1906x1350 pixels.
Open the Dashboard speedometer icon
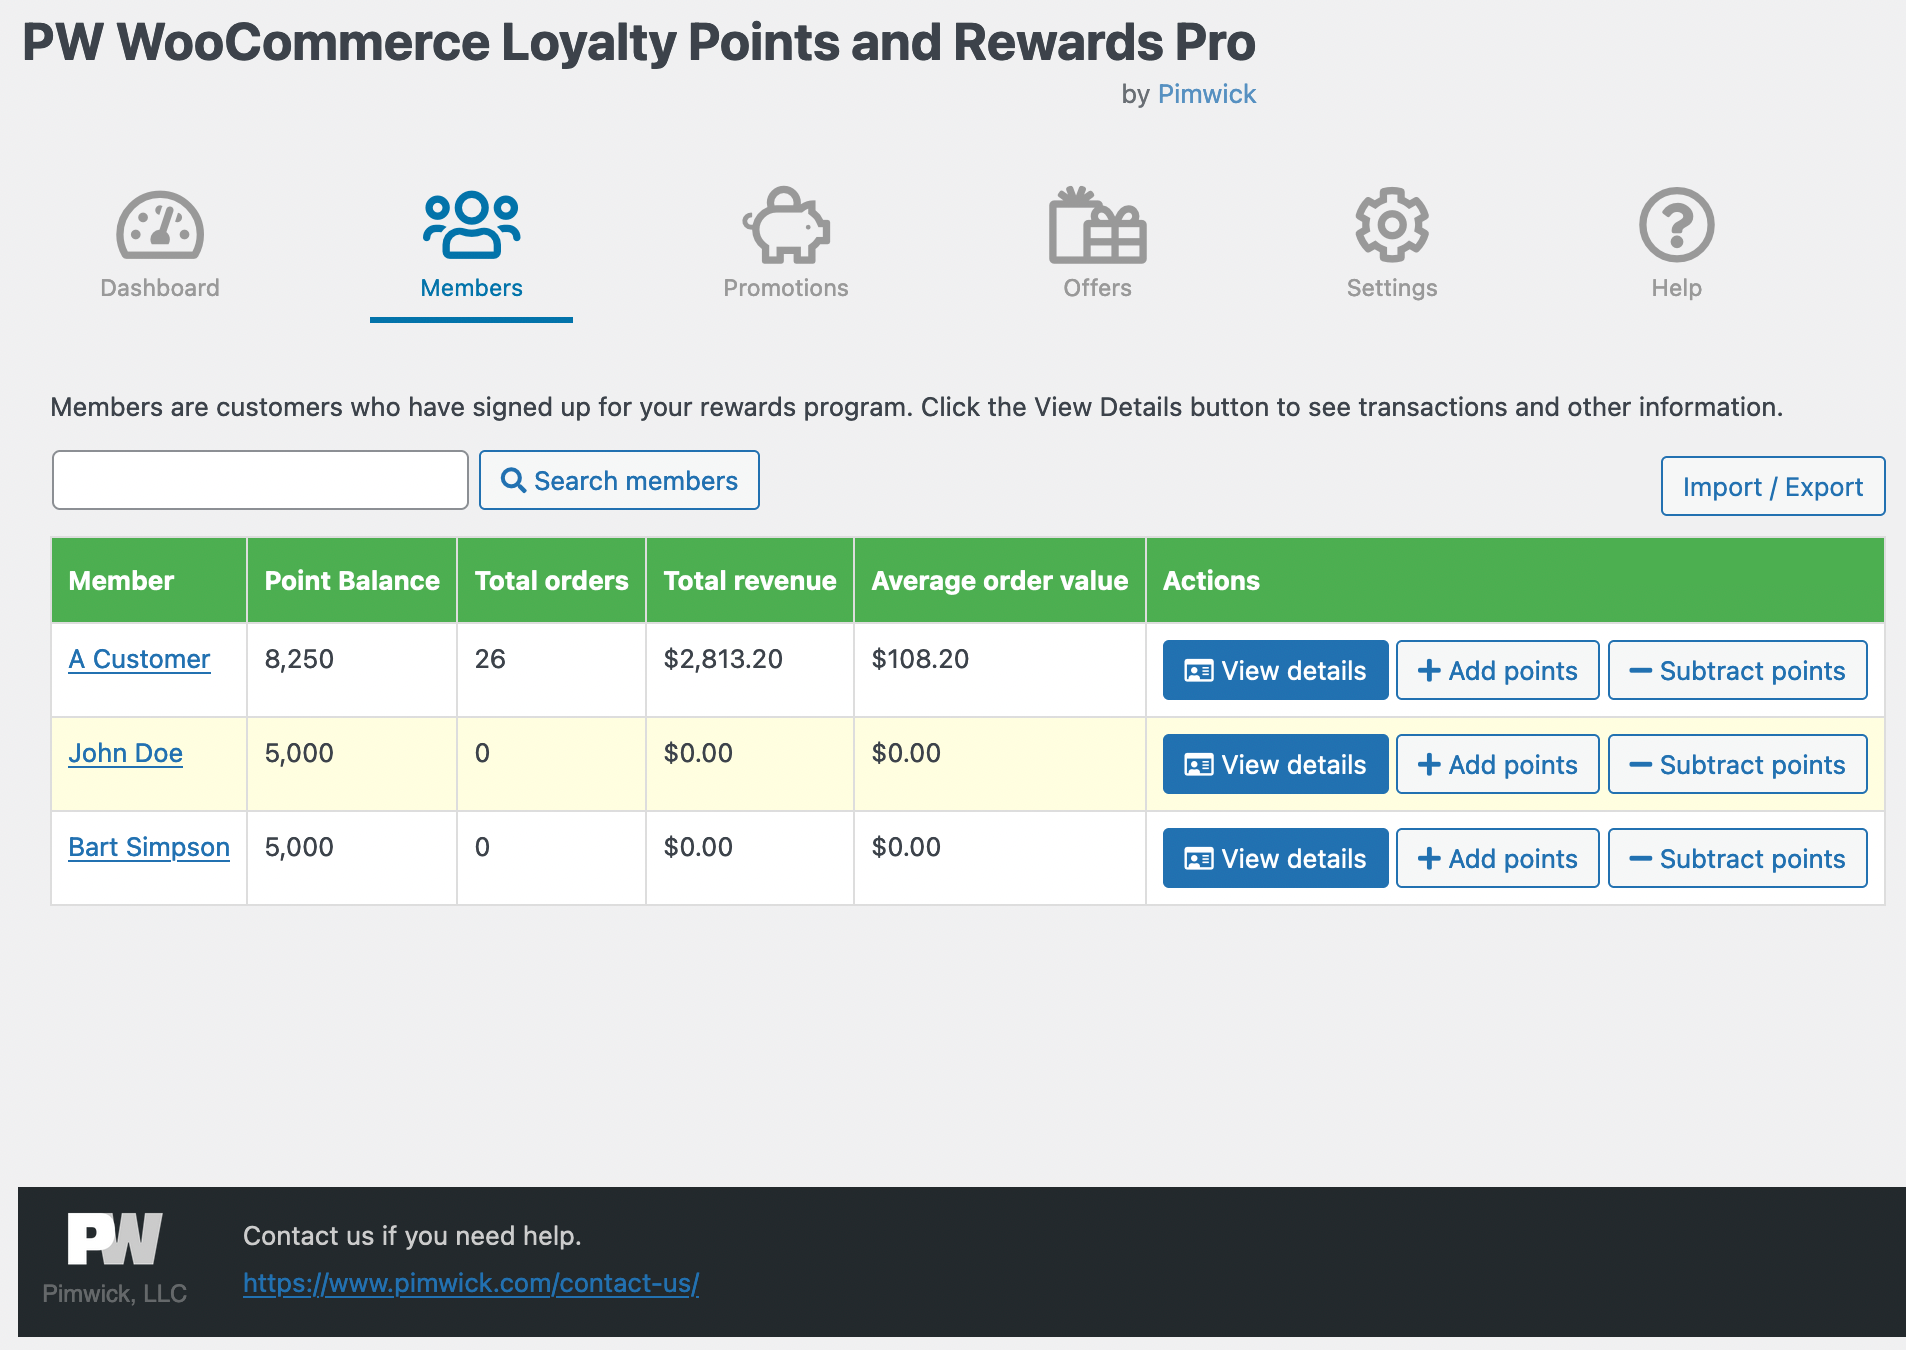coord(160,225)
